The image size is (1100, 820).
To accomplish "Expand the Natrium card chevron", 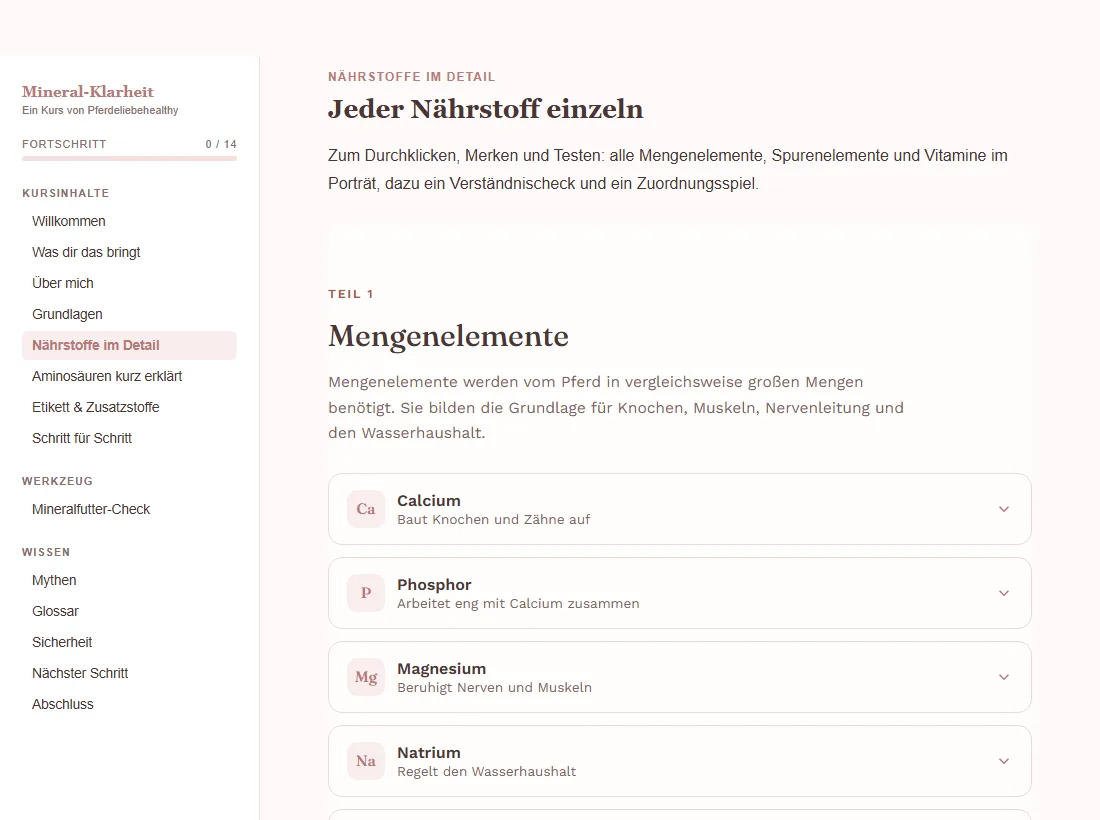I will pyautogui.click(x=1004, y=761).
